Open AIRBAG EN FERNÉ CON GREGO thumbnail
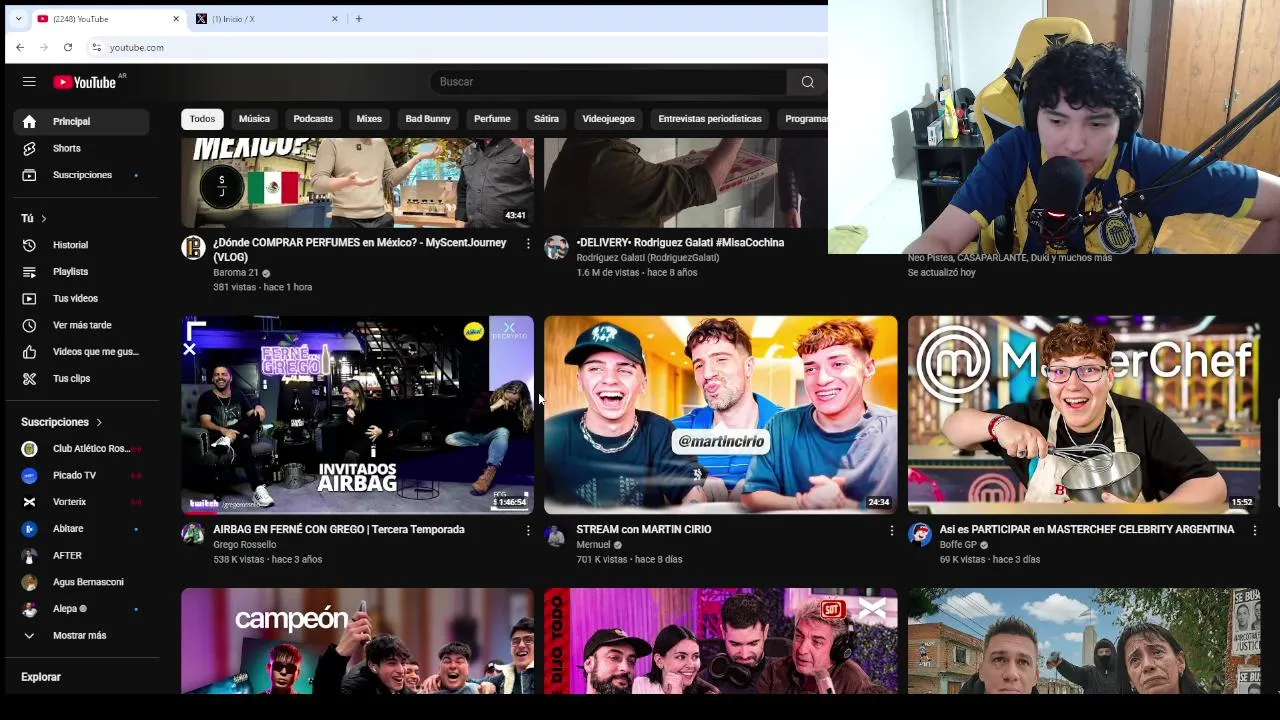 [357, 415]
